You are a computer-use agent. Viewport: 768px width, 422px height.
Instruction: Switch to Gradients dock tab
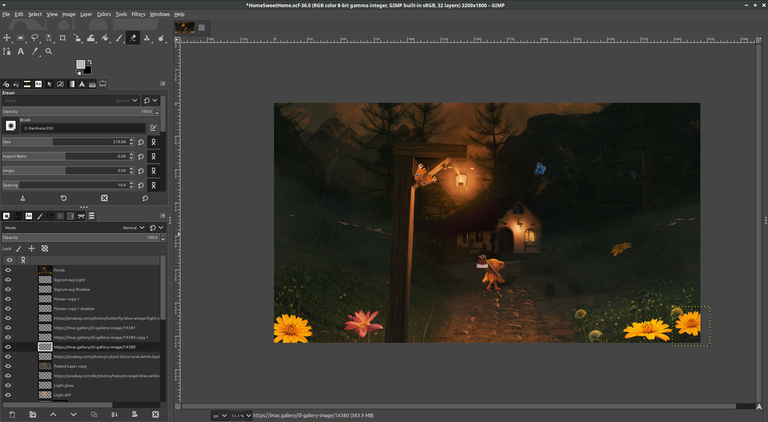72,84
